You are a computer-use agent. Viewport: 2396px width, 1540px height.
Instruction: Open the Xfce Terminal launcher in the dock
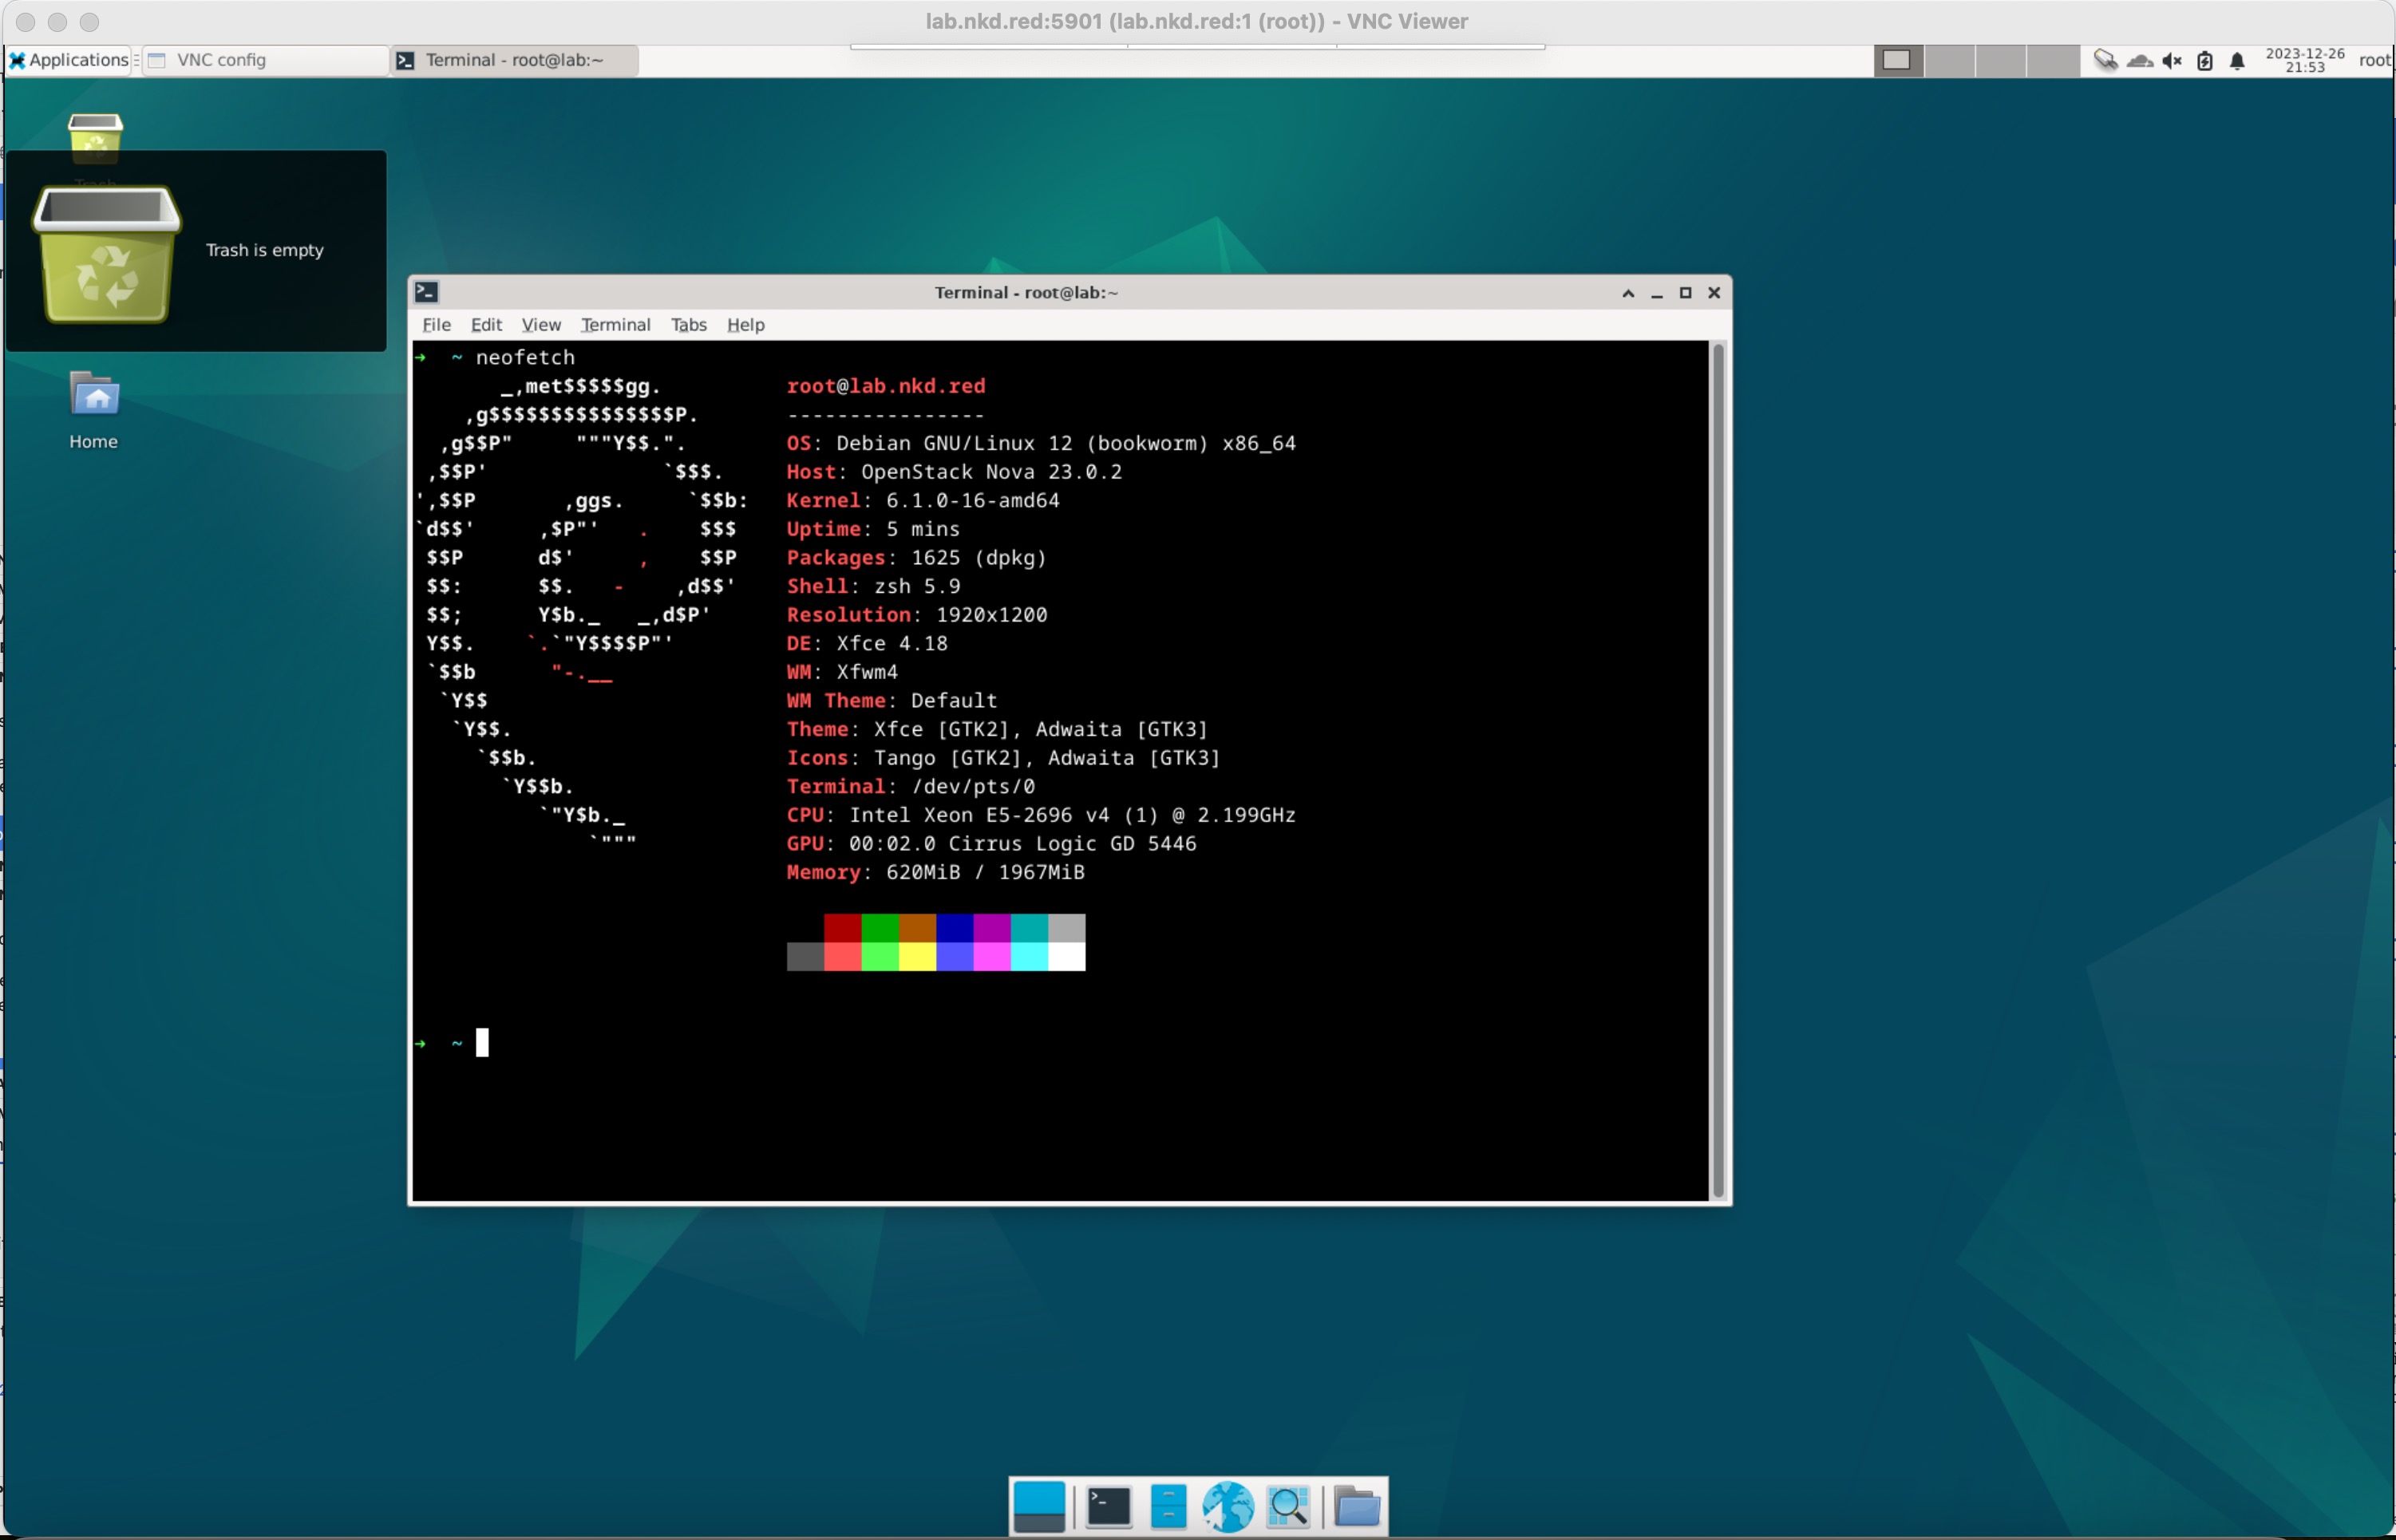pyautogui.click(x=1108, y=1505)
